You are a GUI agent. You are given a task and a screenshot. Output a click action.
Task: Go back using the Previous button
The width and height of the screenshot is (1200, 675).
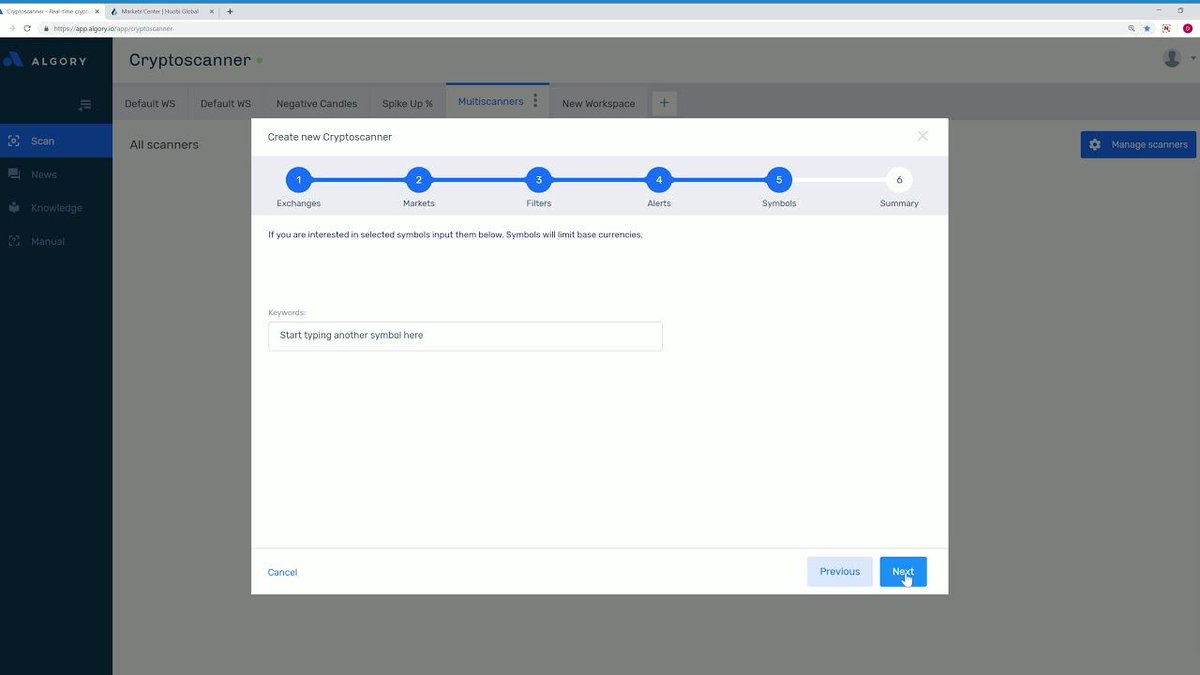point(839,571)
